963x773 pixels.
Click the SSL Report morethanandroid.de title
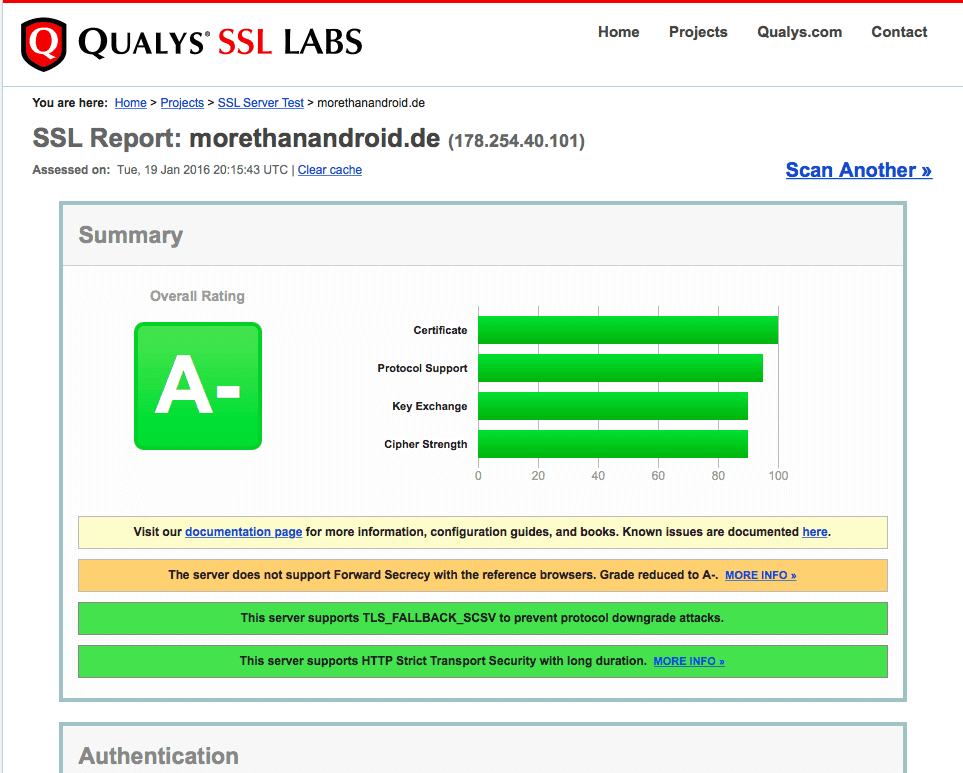coord(236,138)
